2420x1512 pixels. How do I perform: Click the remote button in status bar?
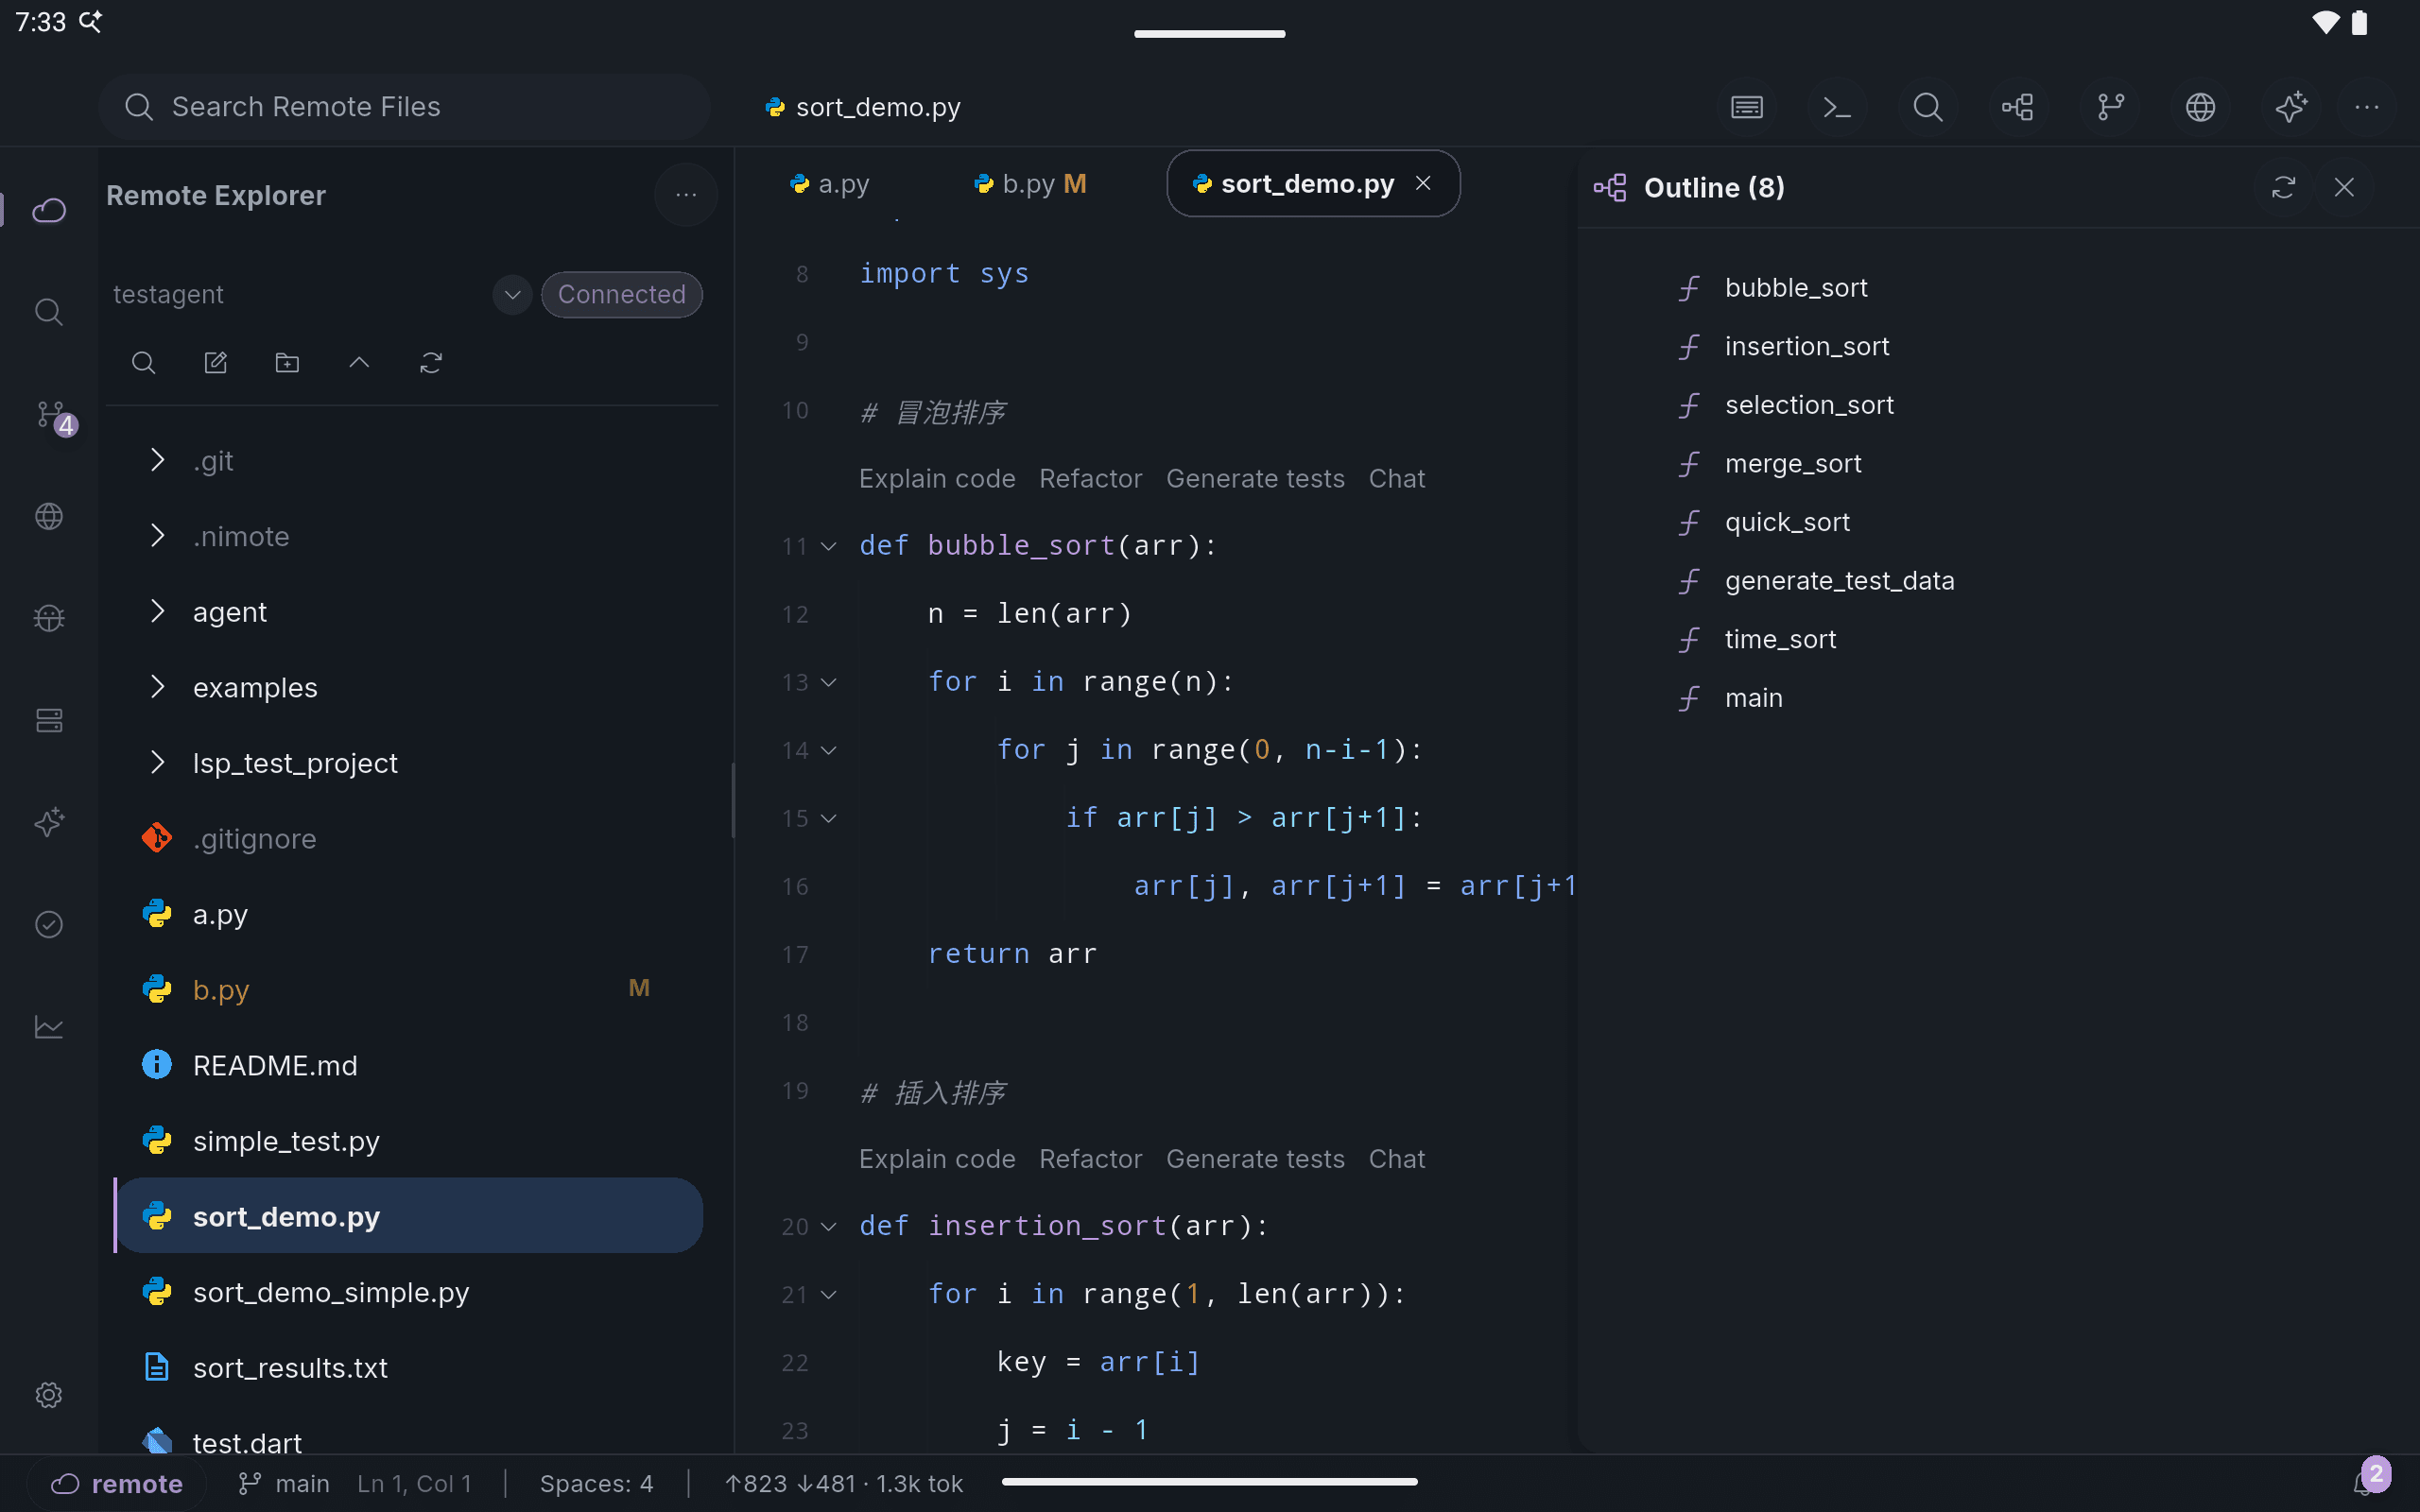coord(117,1483)
